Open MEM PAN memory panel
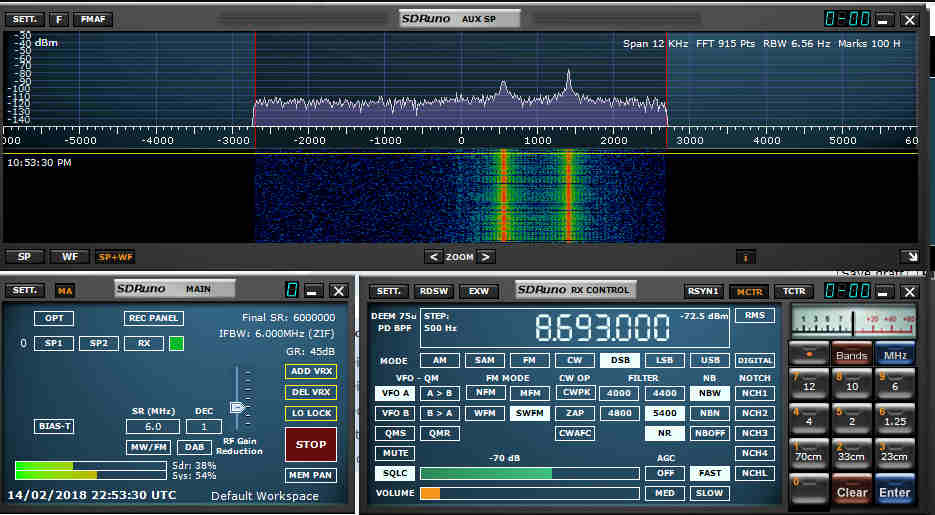 [311, 475]
